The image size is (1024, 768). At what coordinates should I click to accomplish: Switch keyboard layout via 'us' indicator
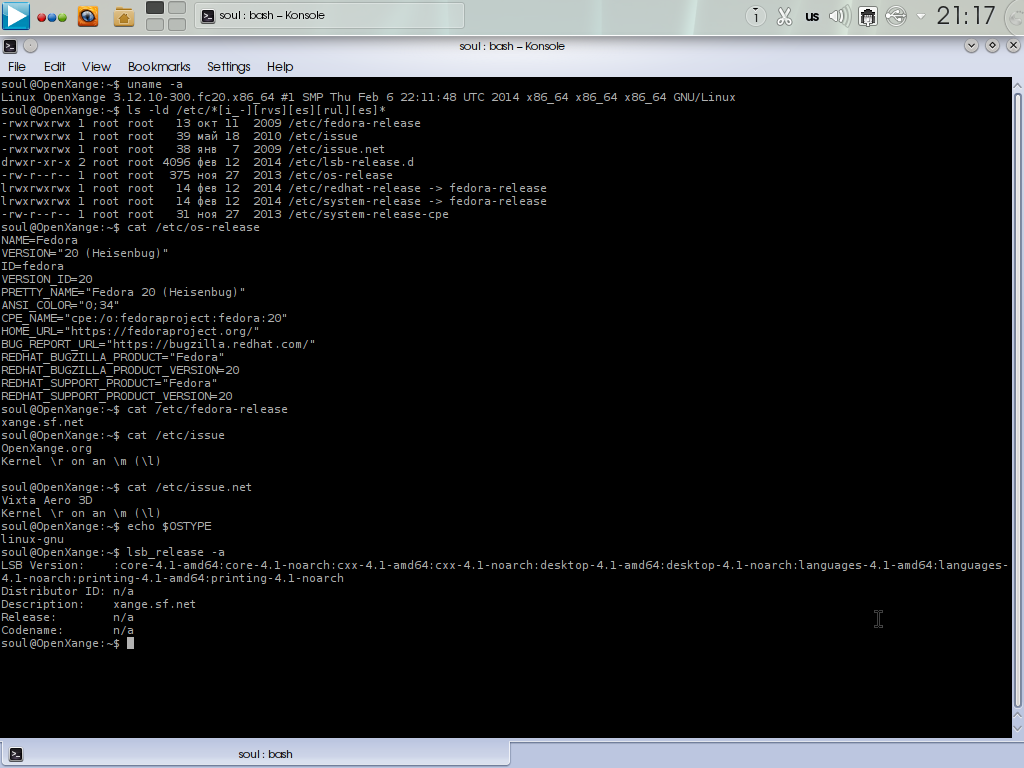[812, 16]
